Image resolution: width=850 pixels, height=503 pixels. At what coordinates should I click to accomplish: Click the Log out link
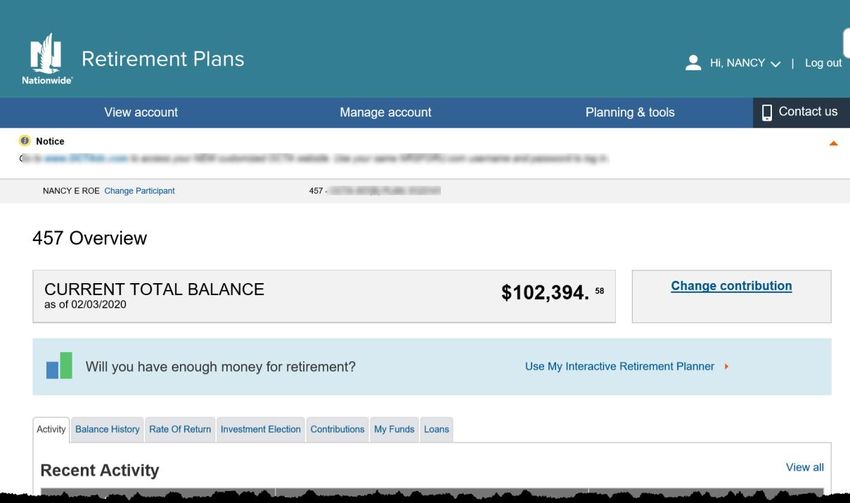[823, 63]
